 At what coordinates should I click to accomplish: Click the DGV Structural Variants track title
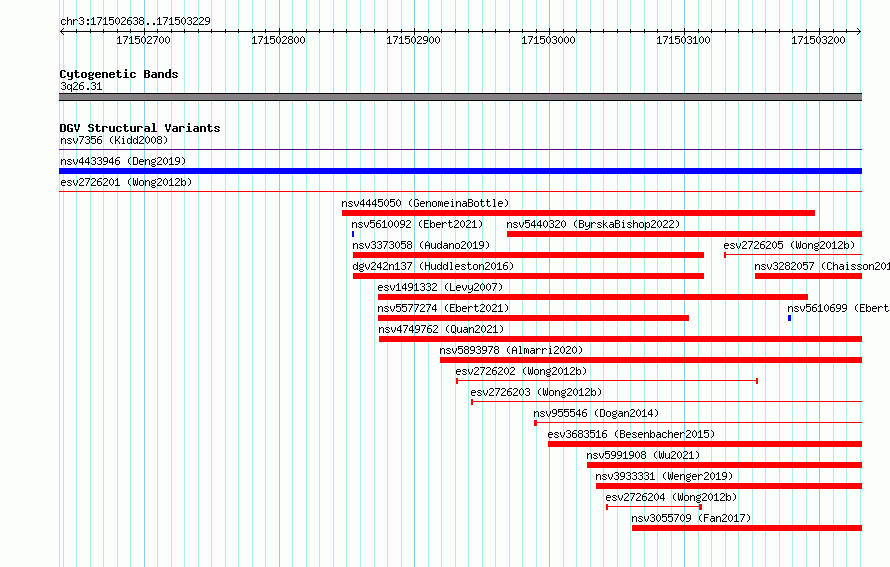[x=140, y=128]
